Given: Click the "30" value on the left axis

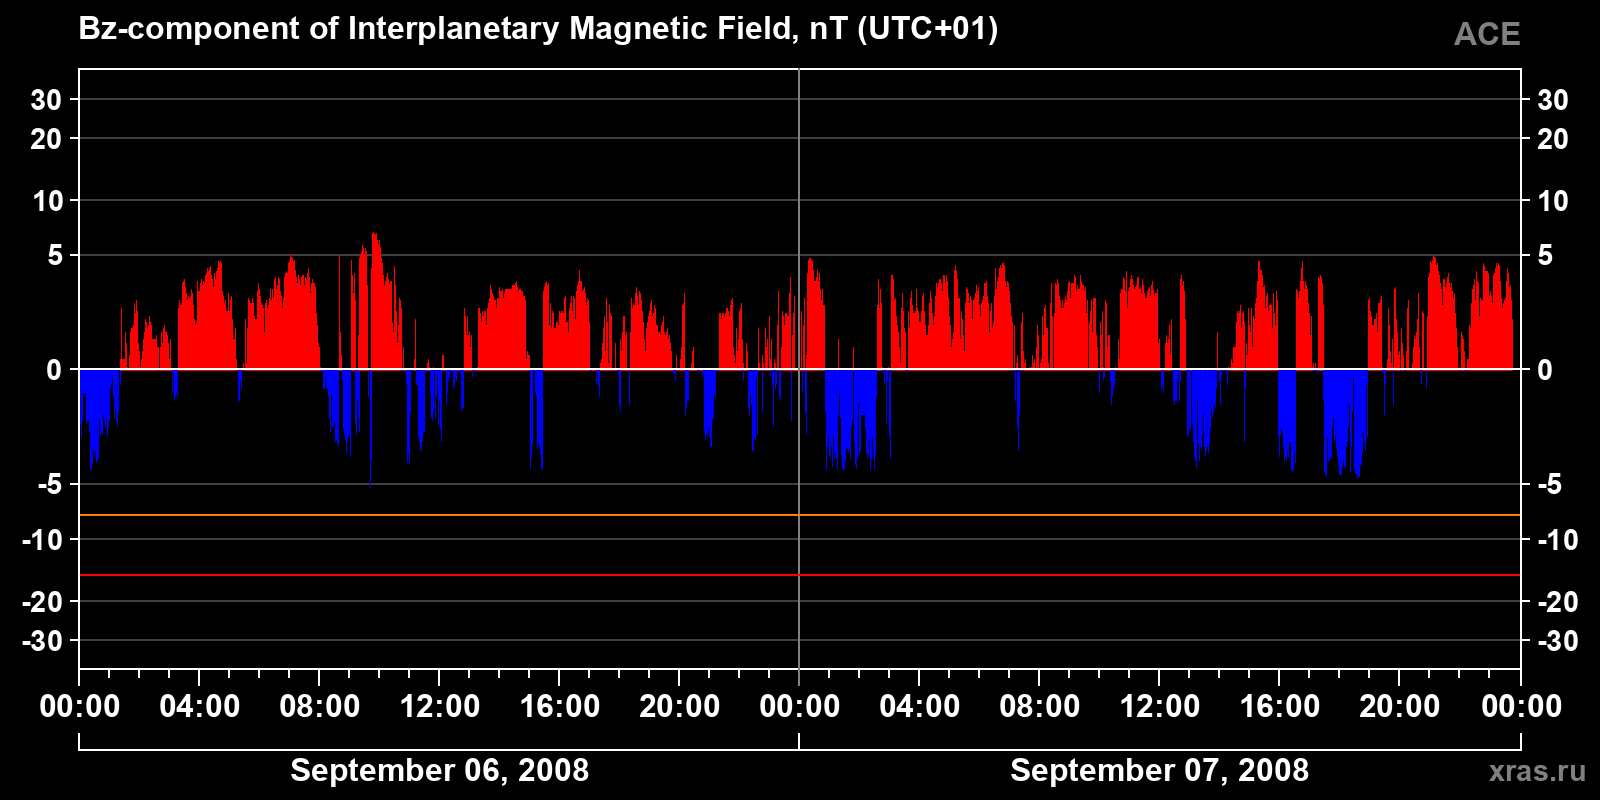Looking at the screenshot, I should click(x=46, y=100).
